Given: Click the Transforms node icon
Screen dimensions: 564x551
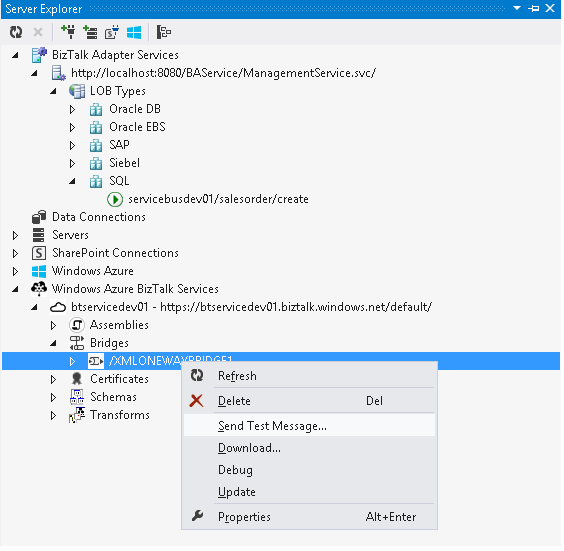Looking at the screenshot, I should pos(77,415).
